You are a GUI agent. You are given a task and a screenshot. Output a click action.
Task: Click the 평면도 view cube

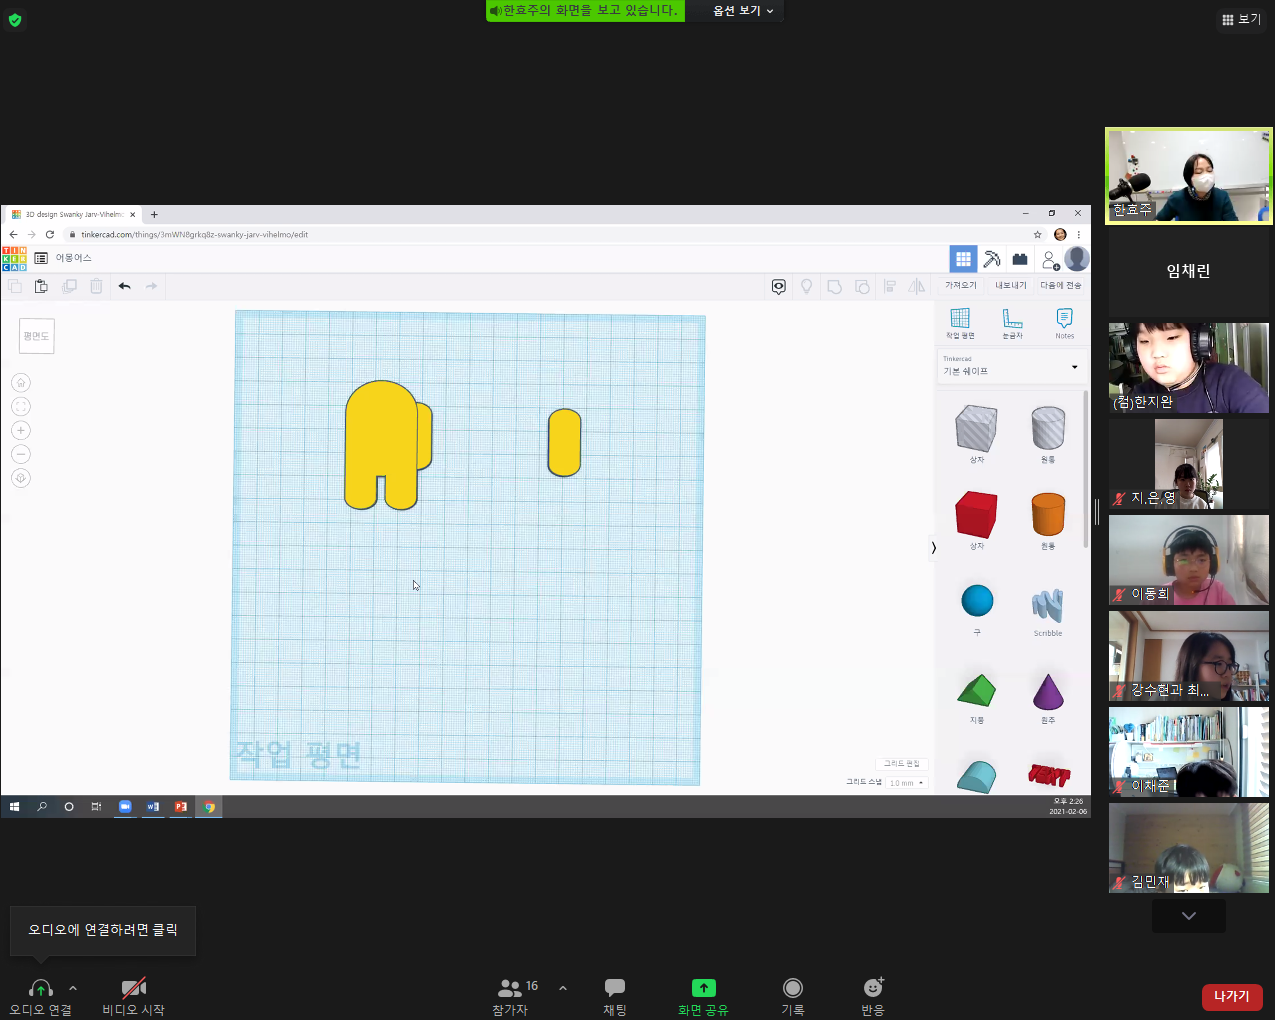point(36,336)
